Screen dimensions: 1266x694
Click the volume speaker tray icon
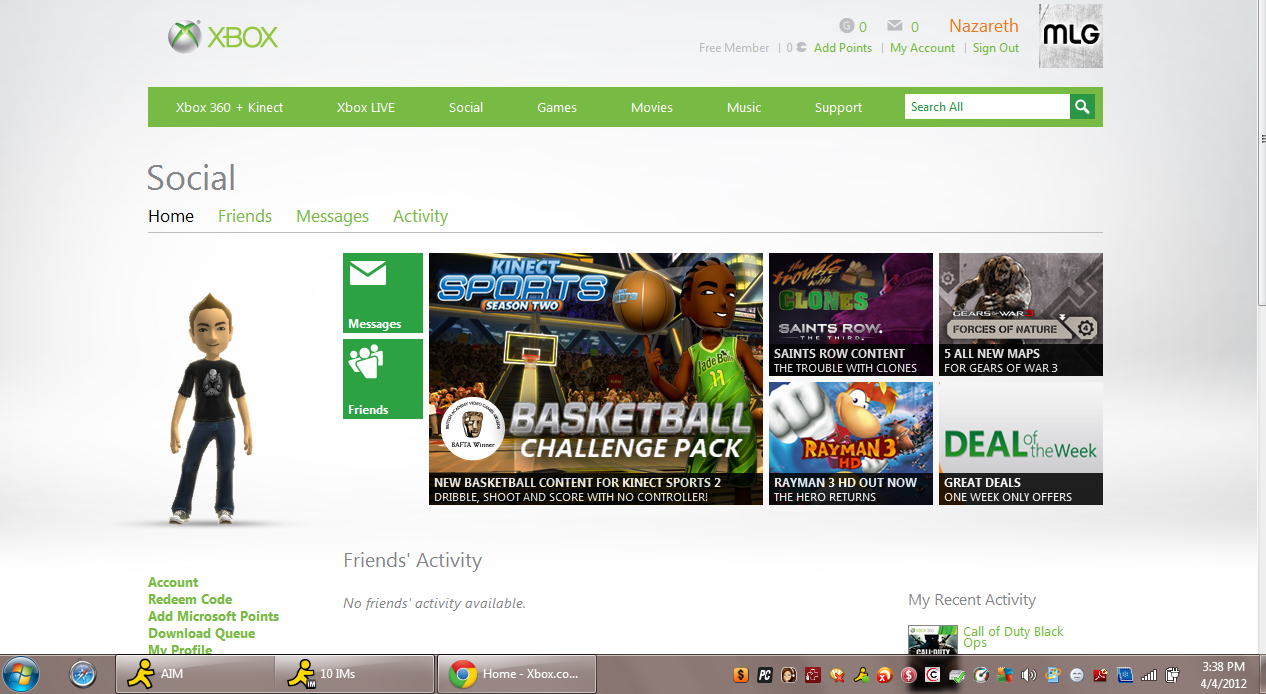(x=1028, y=675)
